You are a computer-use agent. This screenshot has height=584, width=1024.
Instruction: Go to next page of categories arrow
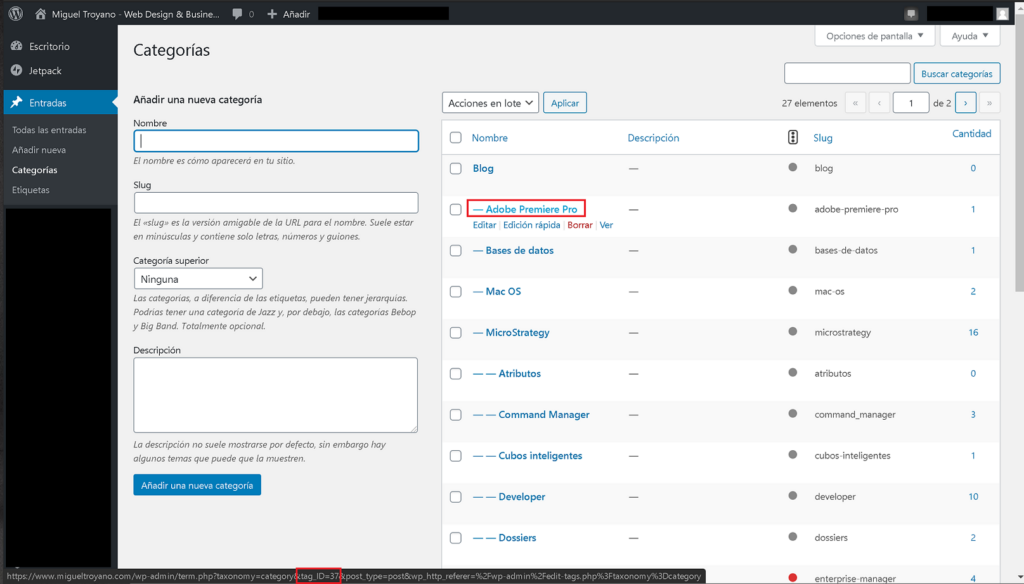pyautogui.click(x=966, y=102)
